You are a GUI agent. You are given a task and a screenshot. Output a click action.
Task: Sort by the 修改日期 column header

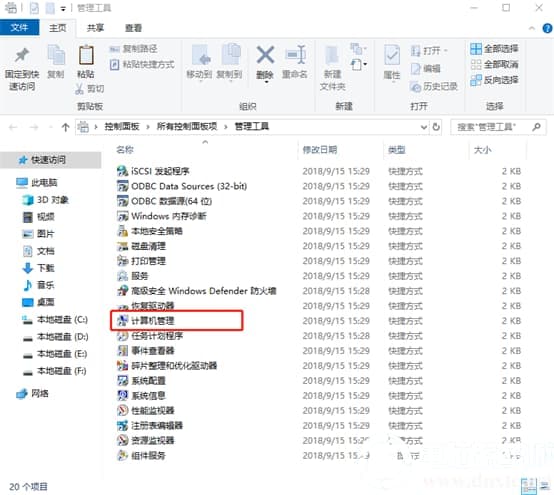tap(320, 150)
